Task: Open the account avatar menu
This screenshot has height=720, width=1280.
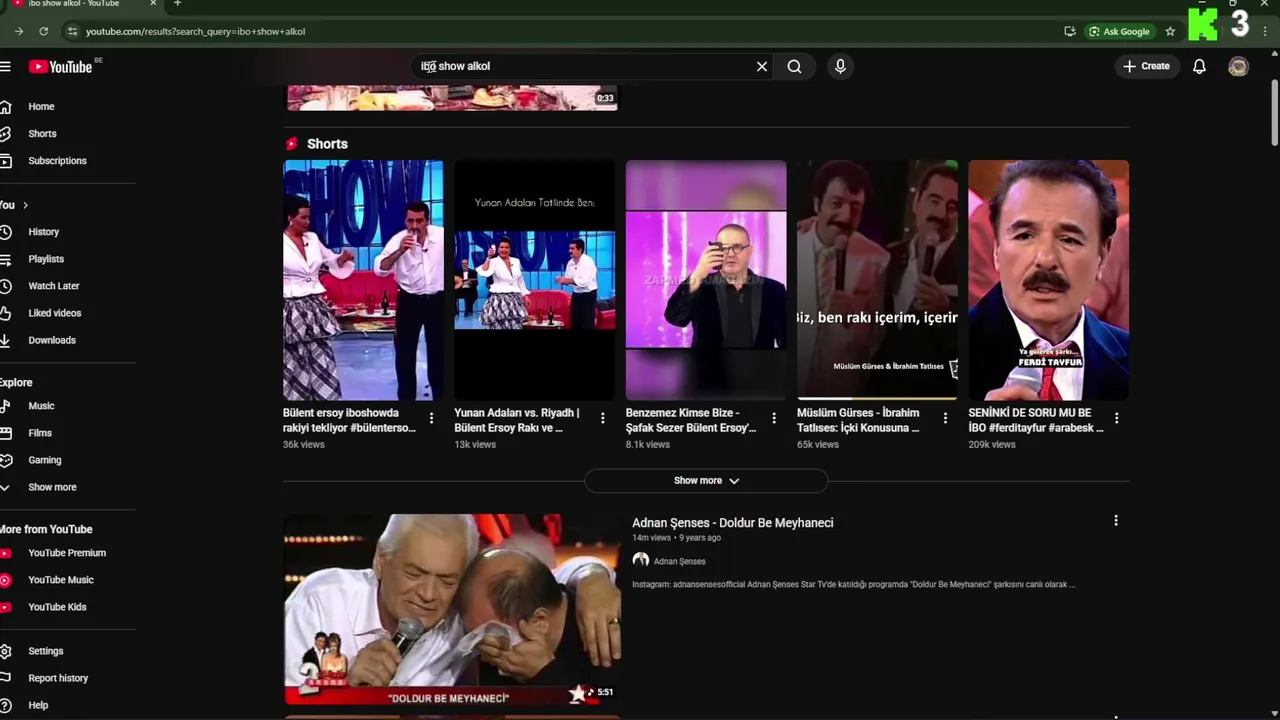Action: click(x=1238, y=66)
